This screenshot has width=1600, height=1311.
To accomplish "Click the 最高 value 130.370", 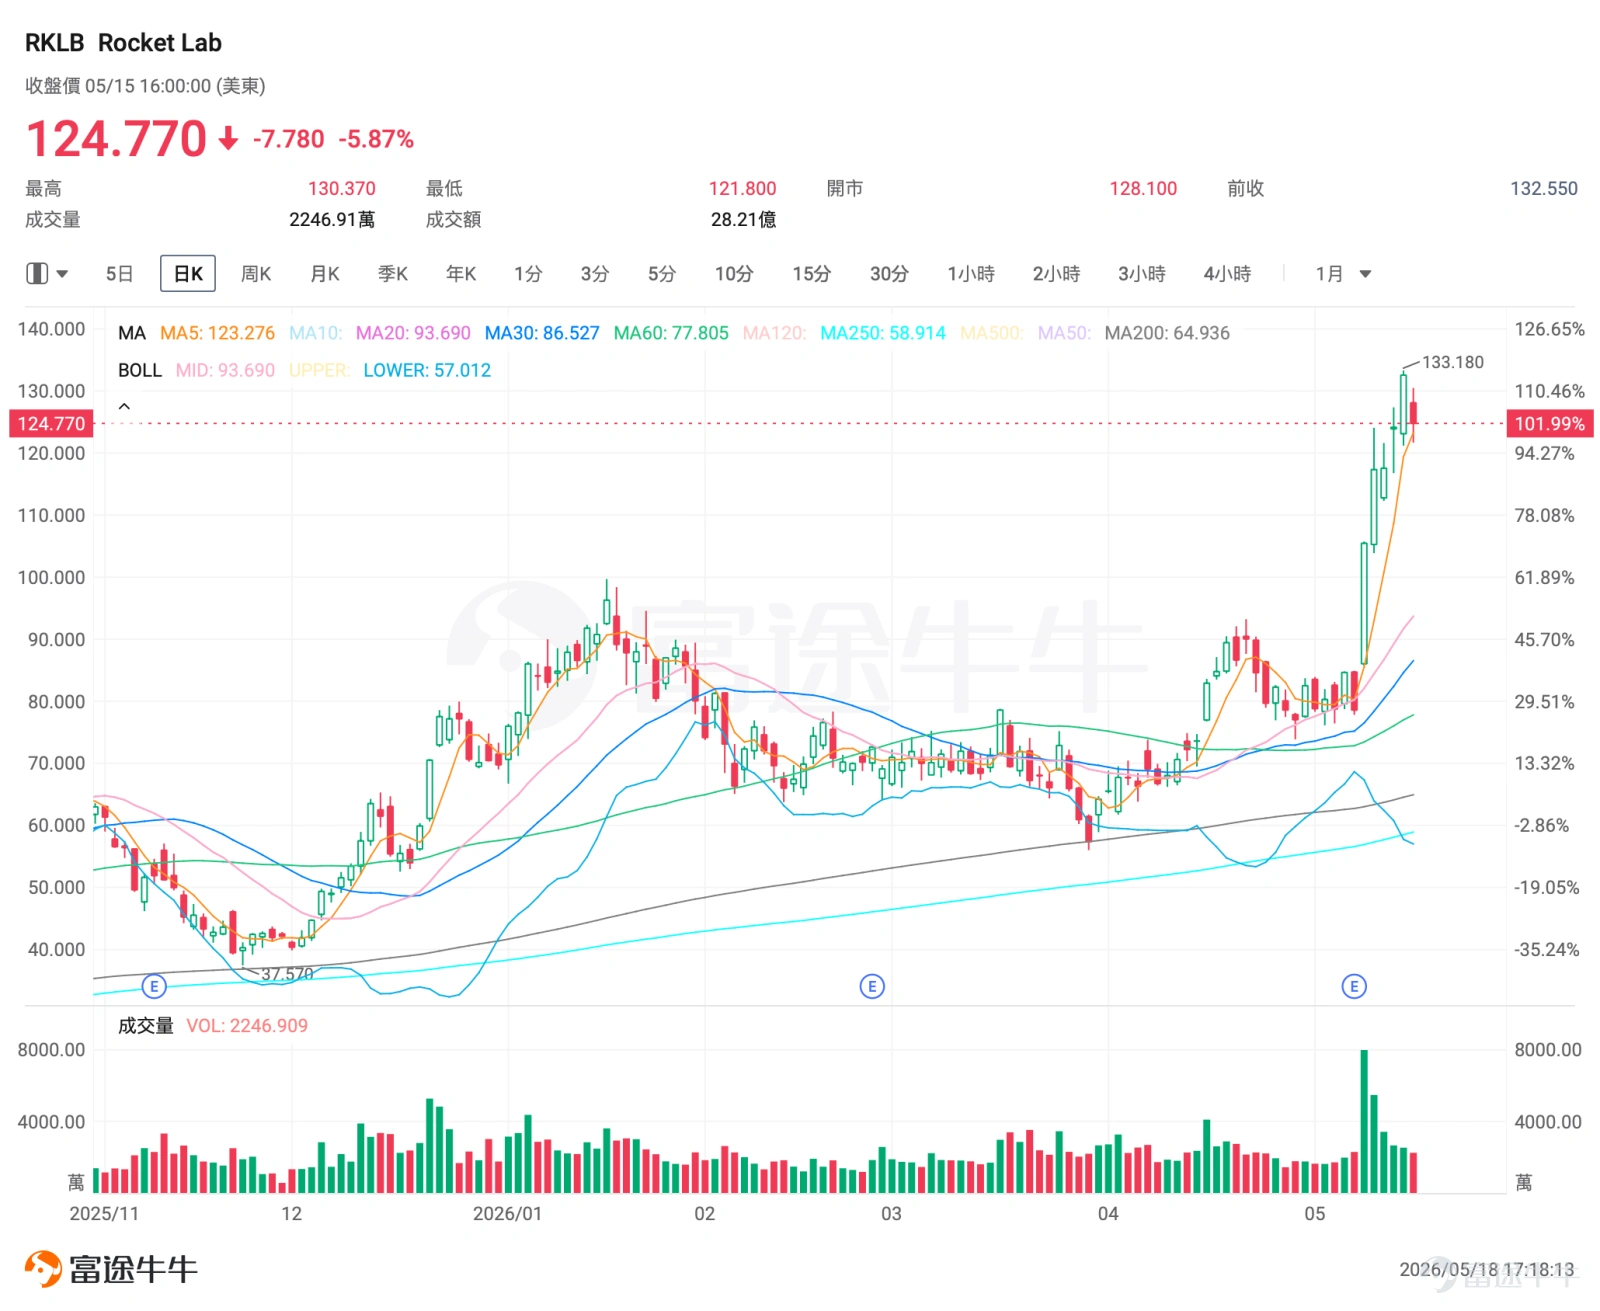I will tap(342, 189).
